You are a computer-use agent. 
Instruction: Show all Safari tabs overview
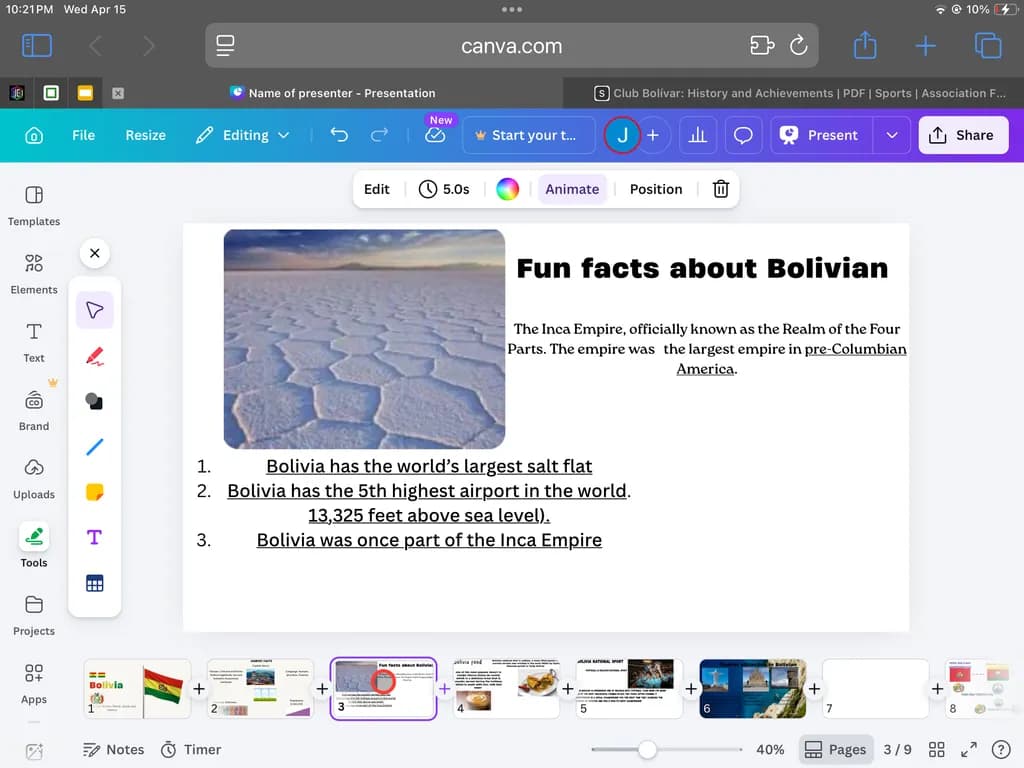pos(987,46)
